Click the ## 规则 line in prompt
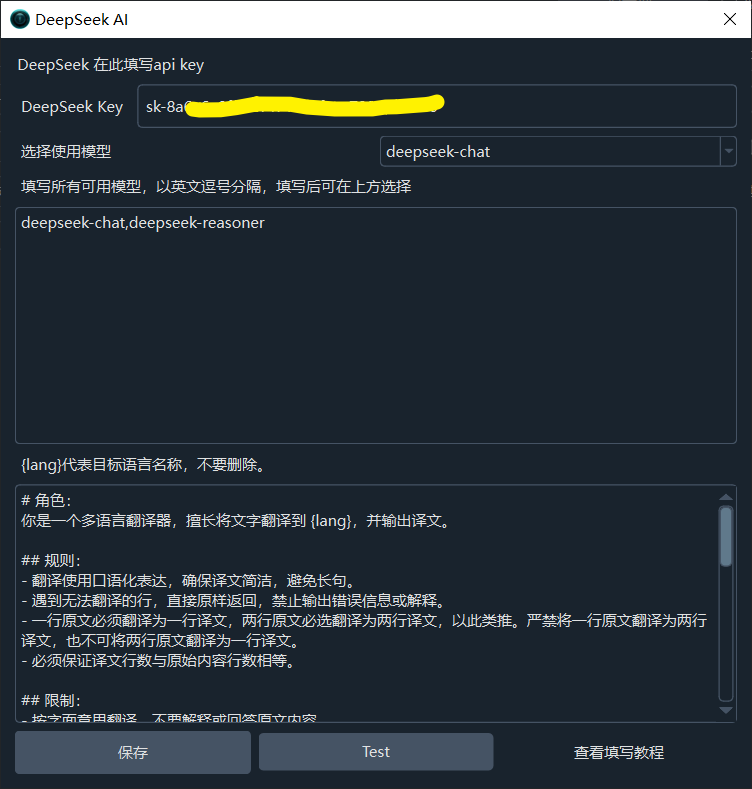The image size is (752, 789). (51, 561)
